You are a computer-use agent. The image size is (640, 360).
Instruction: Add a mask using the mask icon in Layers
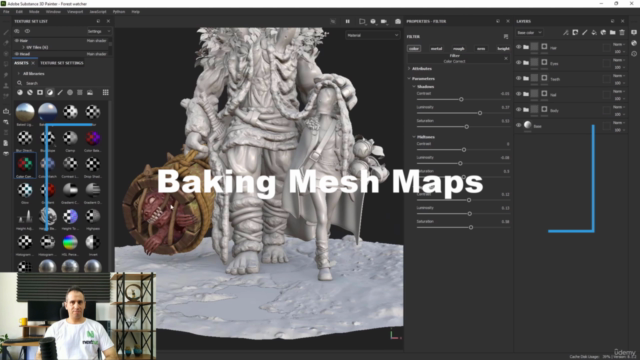[x=575, y=33]
